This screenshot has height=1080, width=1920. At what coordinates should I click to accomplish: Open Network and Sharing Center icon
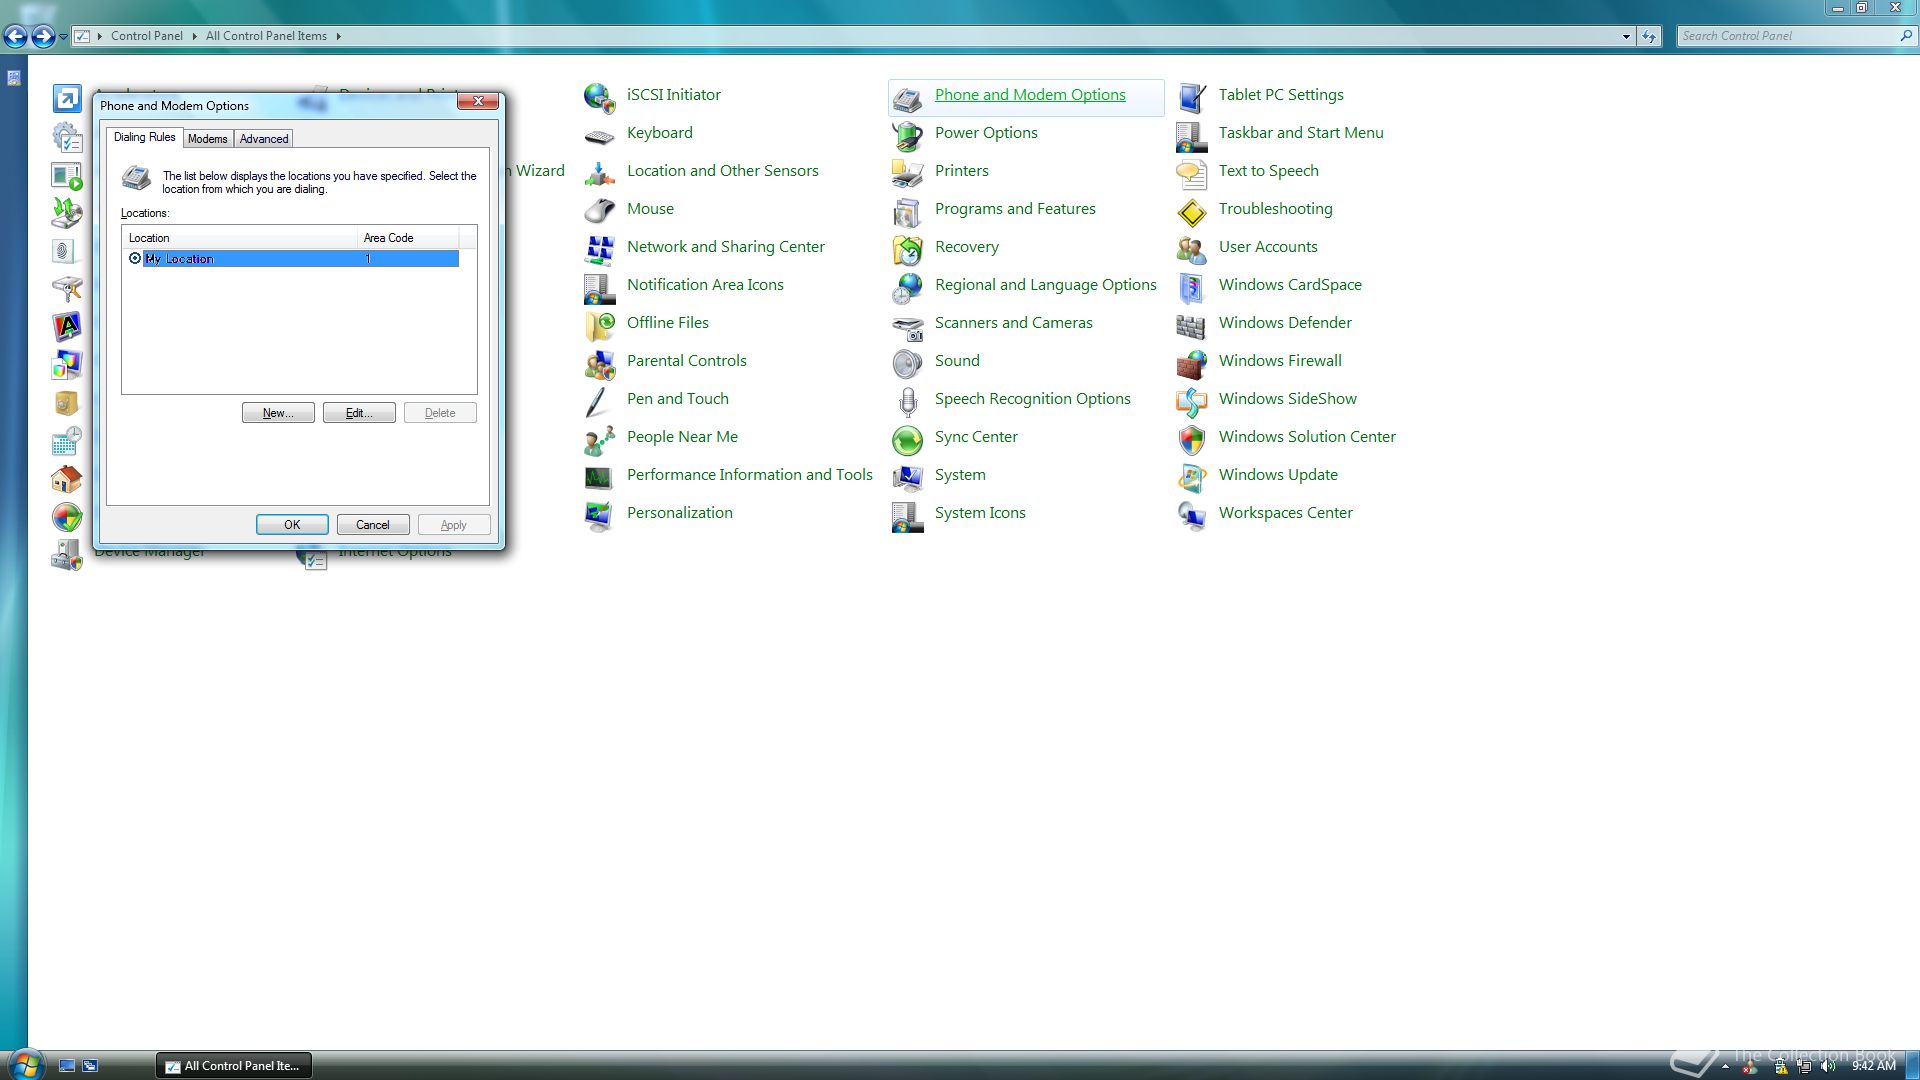tap(599, 249)
